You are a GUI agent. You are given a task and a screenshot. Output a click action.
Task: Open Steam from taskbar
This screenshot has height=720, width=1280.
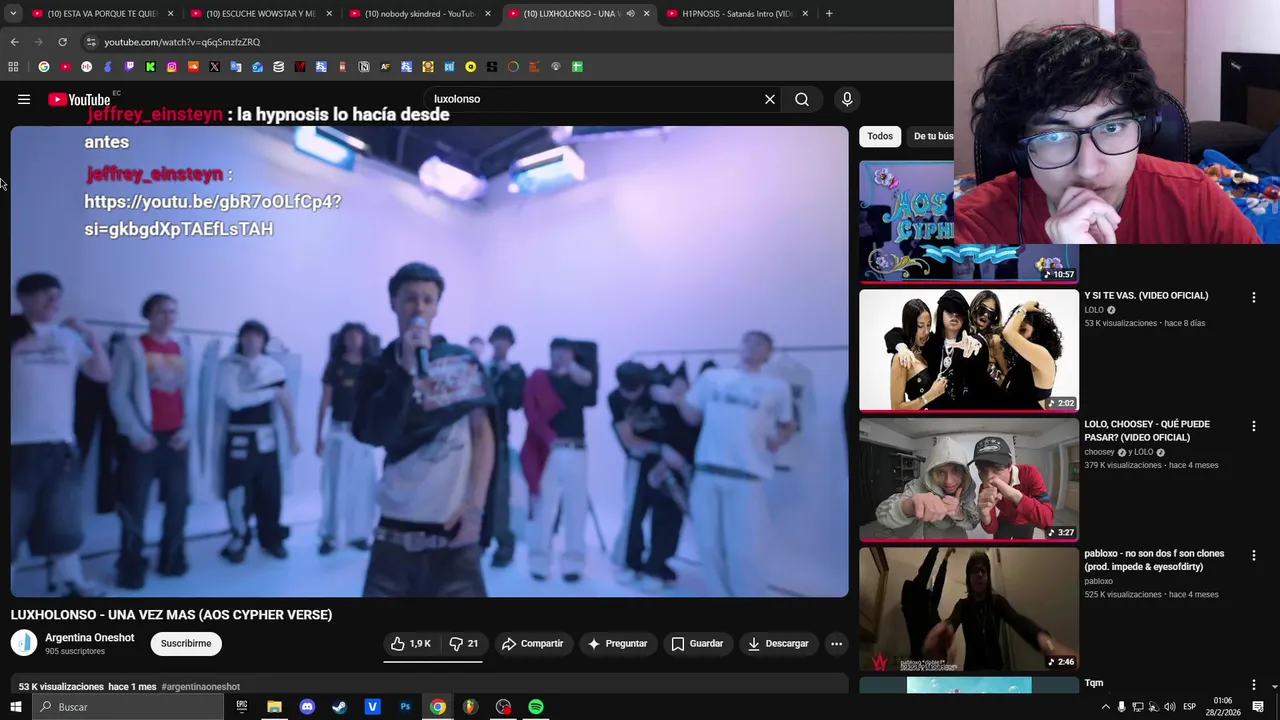340,707
